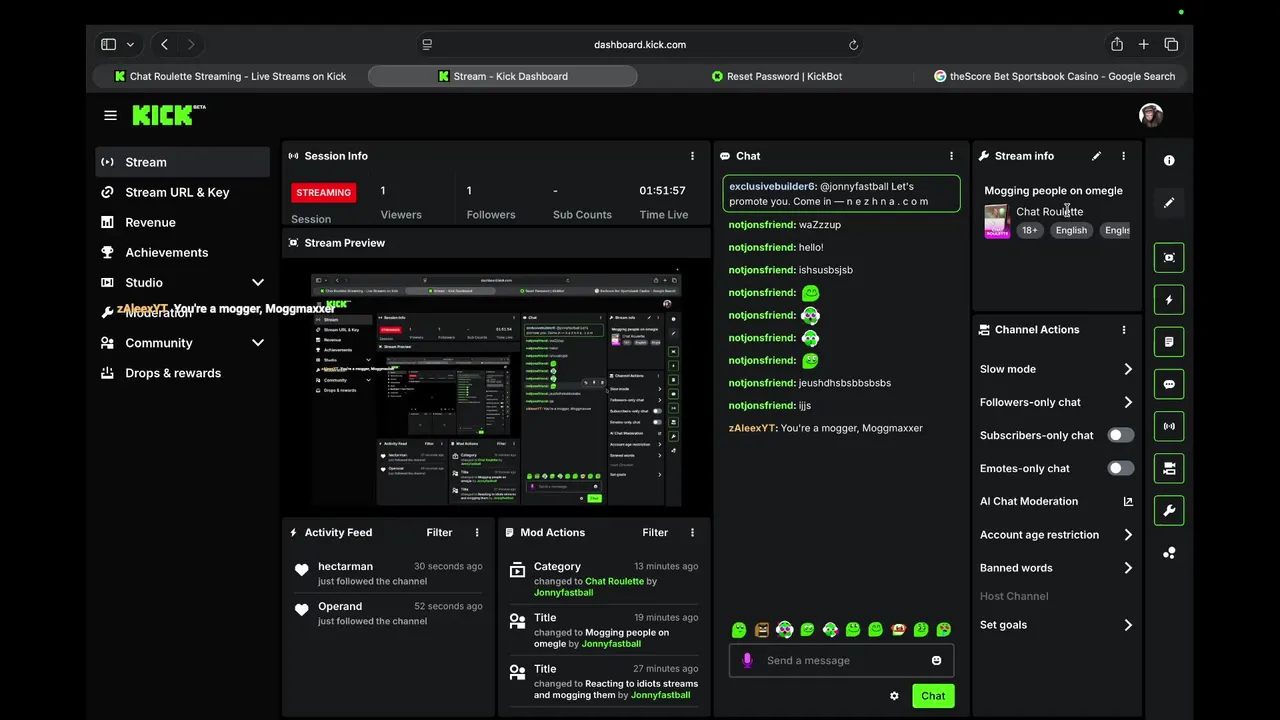
Task: Toggle the mod actions note icon in right sidebar
Action: 1169,342
